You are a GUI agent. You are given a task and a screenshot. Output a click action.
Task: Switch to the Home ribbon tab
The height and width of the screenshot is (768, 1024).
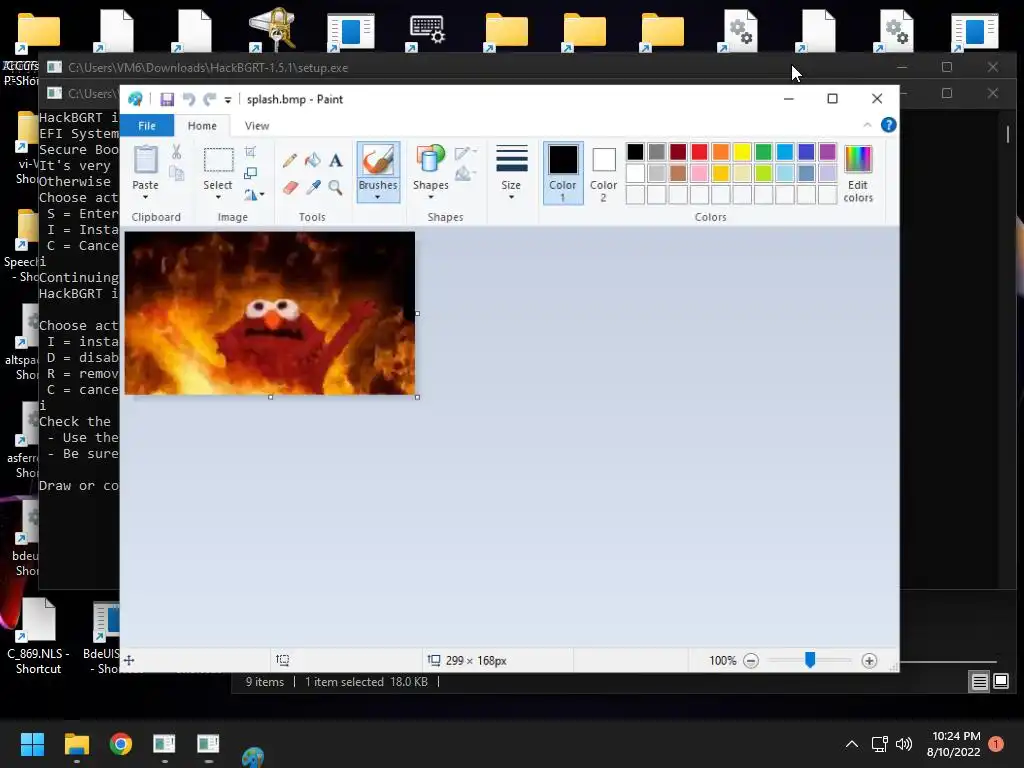point(202,125)
